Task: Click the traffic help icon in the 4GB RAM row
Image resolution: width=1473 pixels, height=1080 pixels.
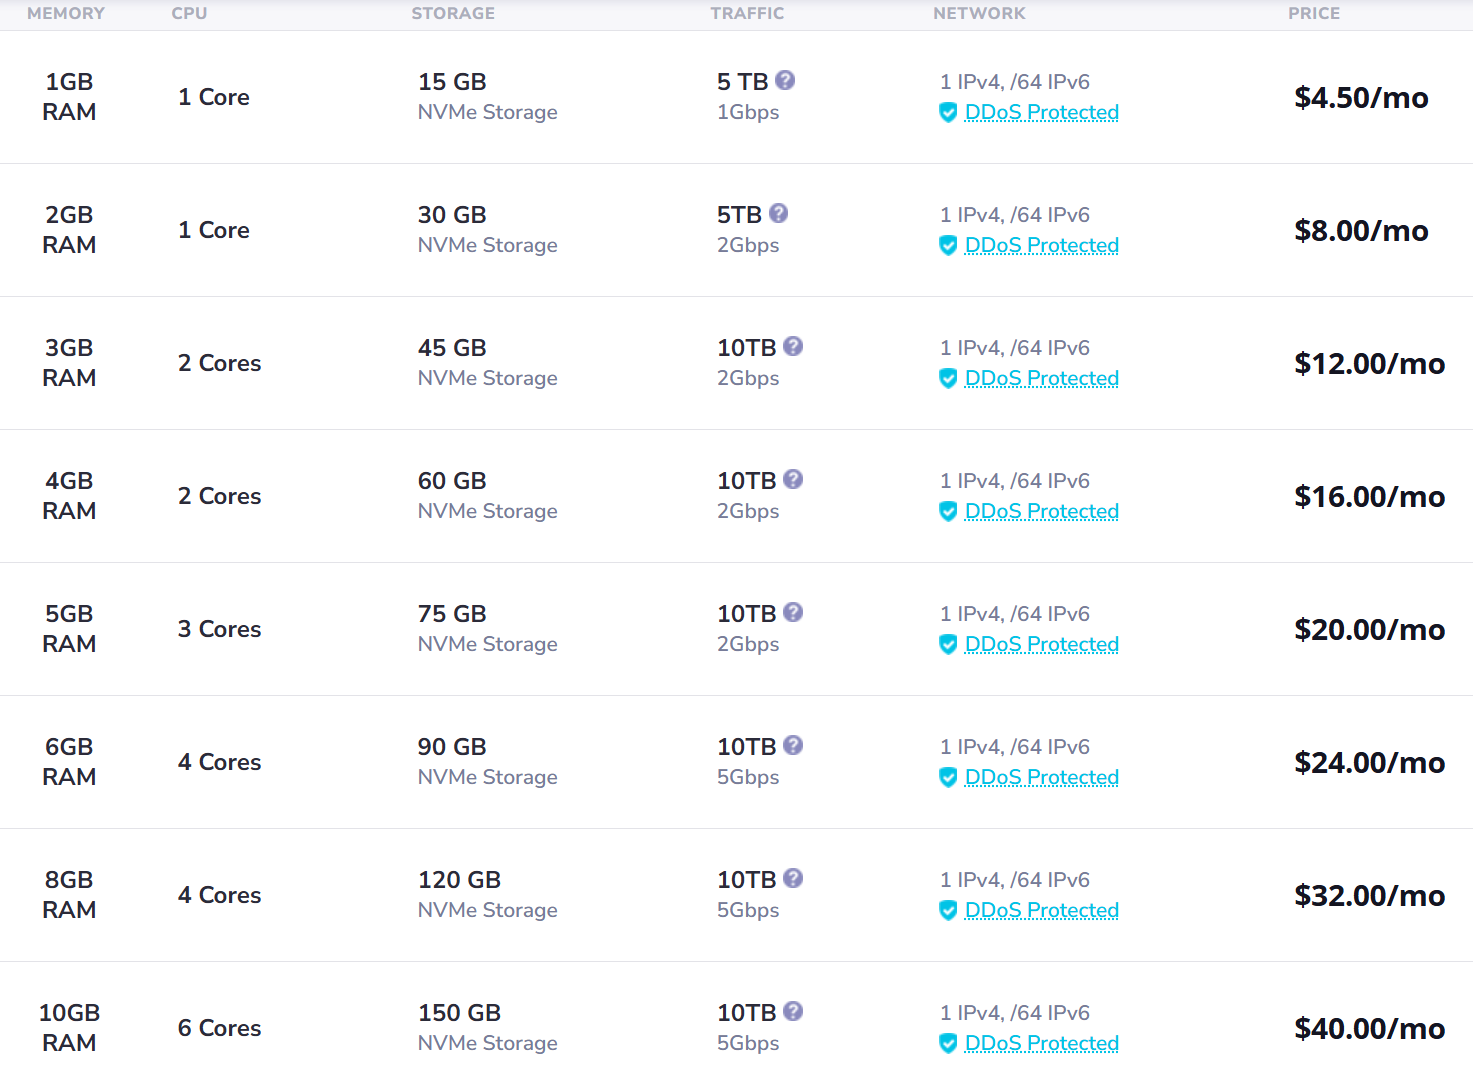Action: pos(793,479)
